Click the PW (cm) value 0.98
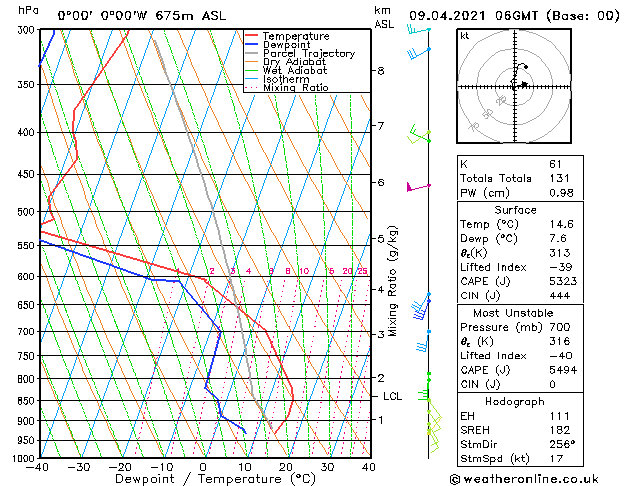 point(561,193)
